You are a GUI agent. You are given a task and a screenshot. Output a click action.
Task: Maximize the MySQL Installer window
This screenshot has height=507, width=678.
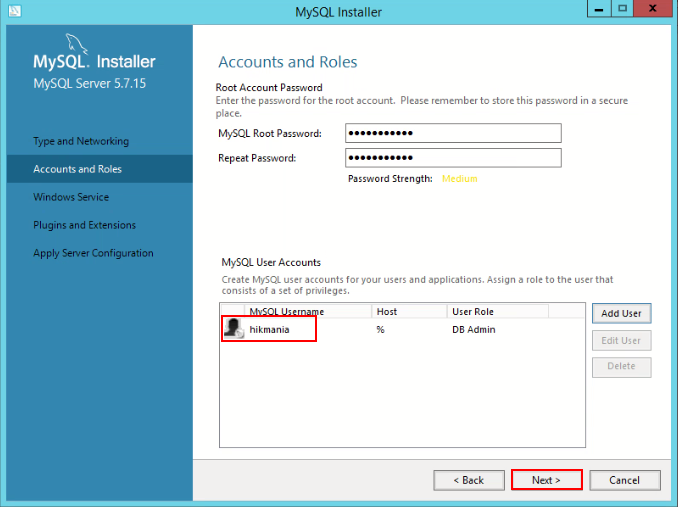pos(622,9)
